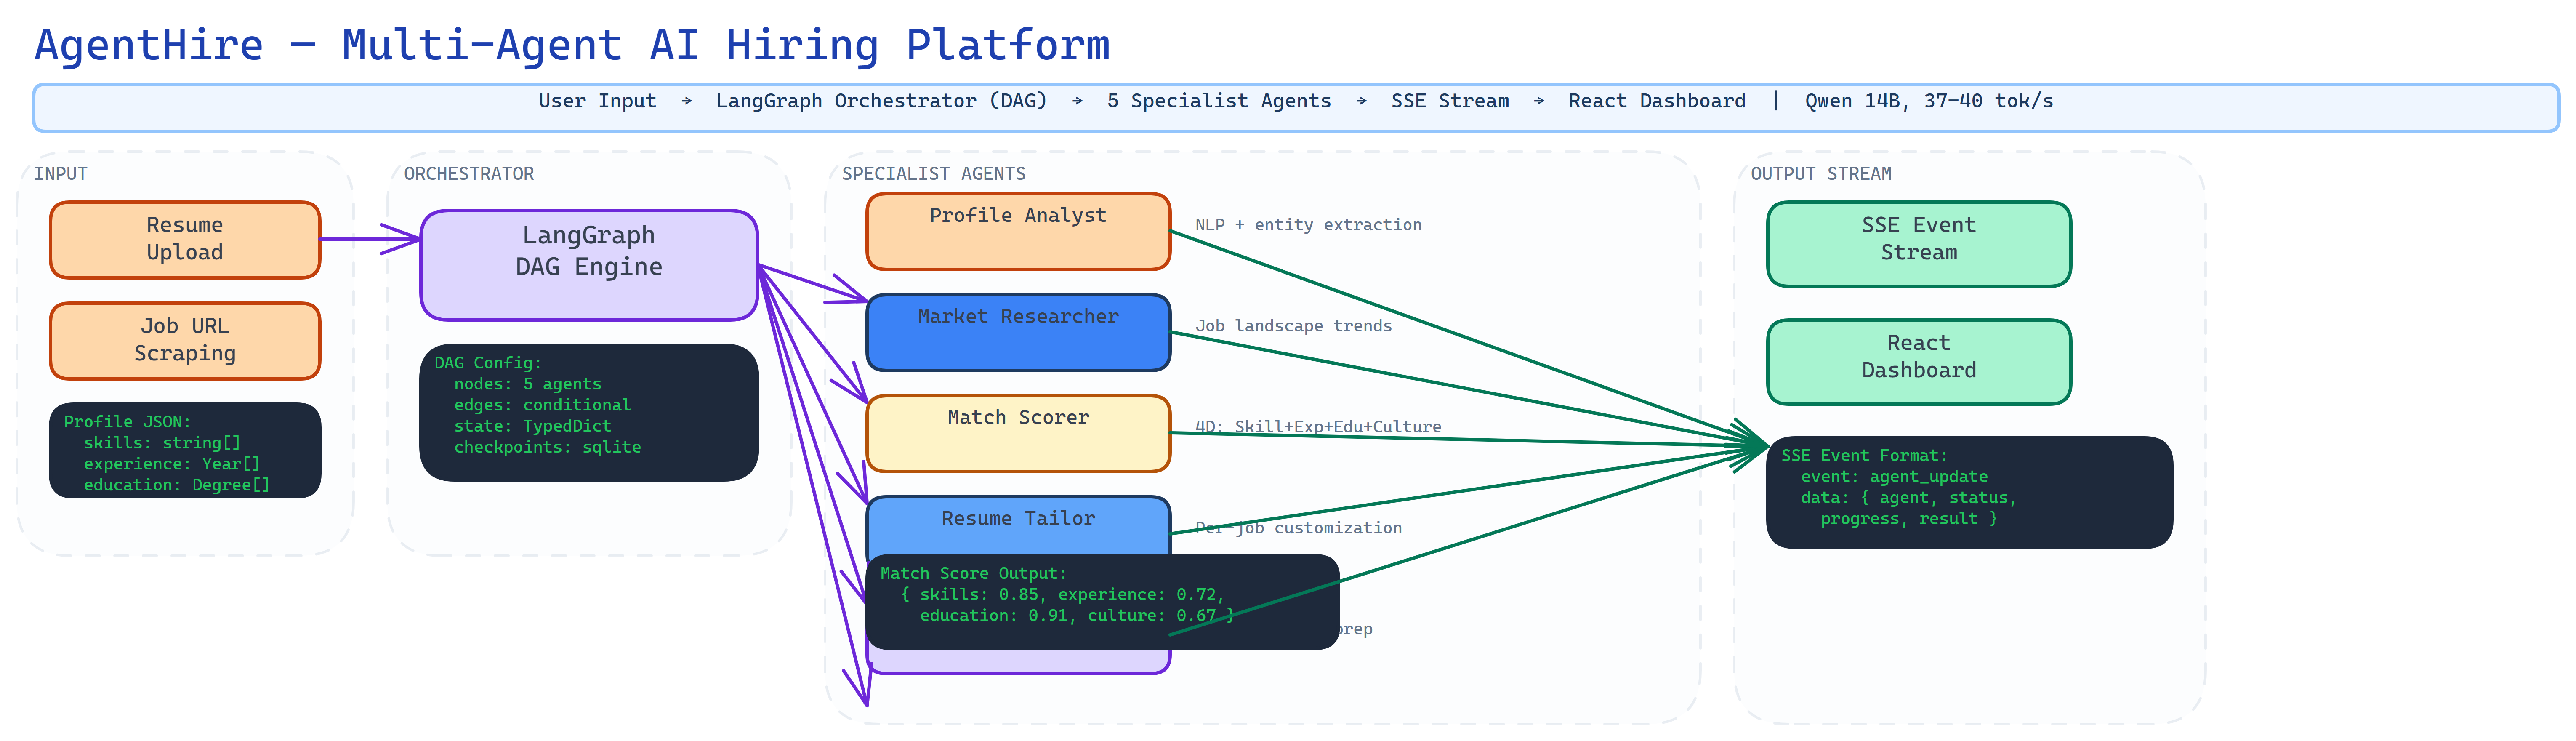Select the 'Job landscape trends' edge label
This screenshot has height=741, width=2576.
tap(1293, 326)
